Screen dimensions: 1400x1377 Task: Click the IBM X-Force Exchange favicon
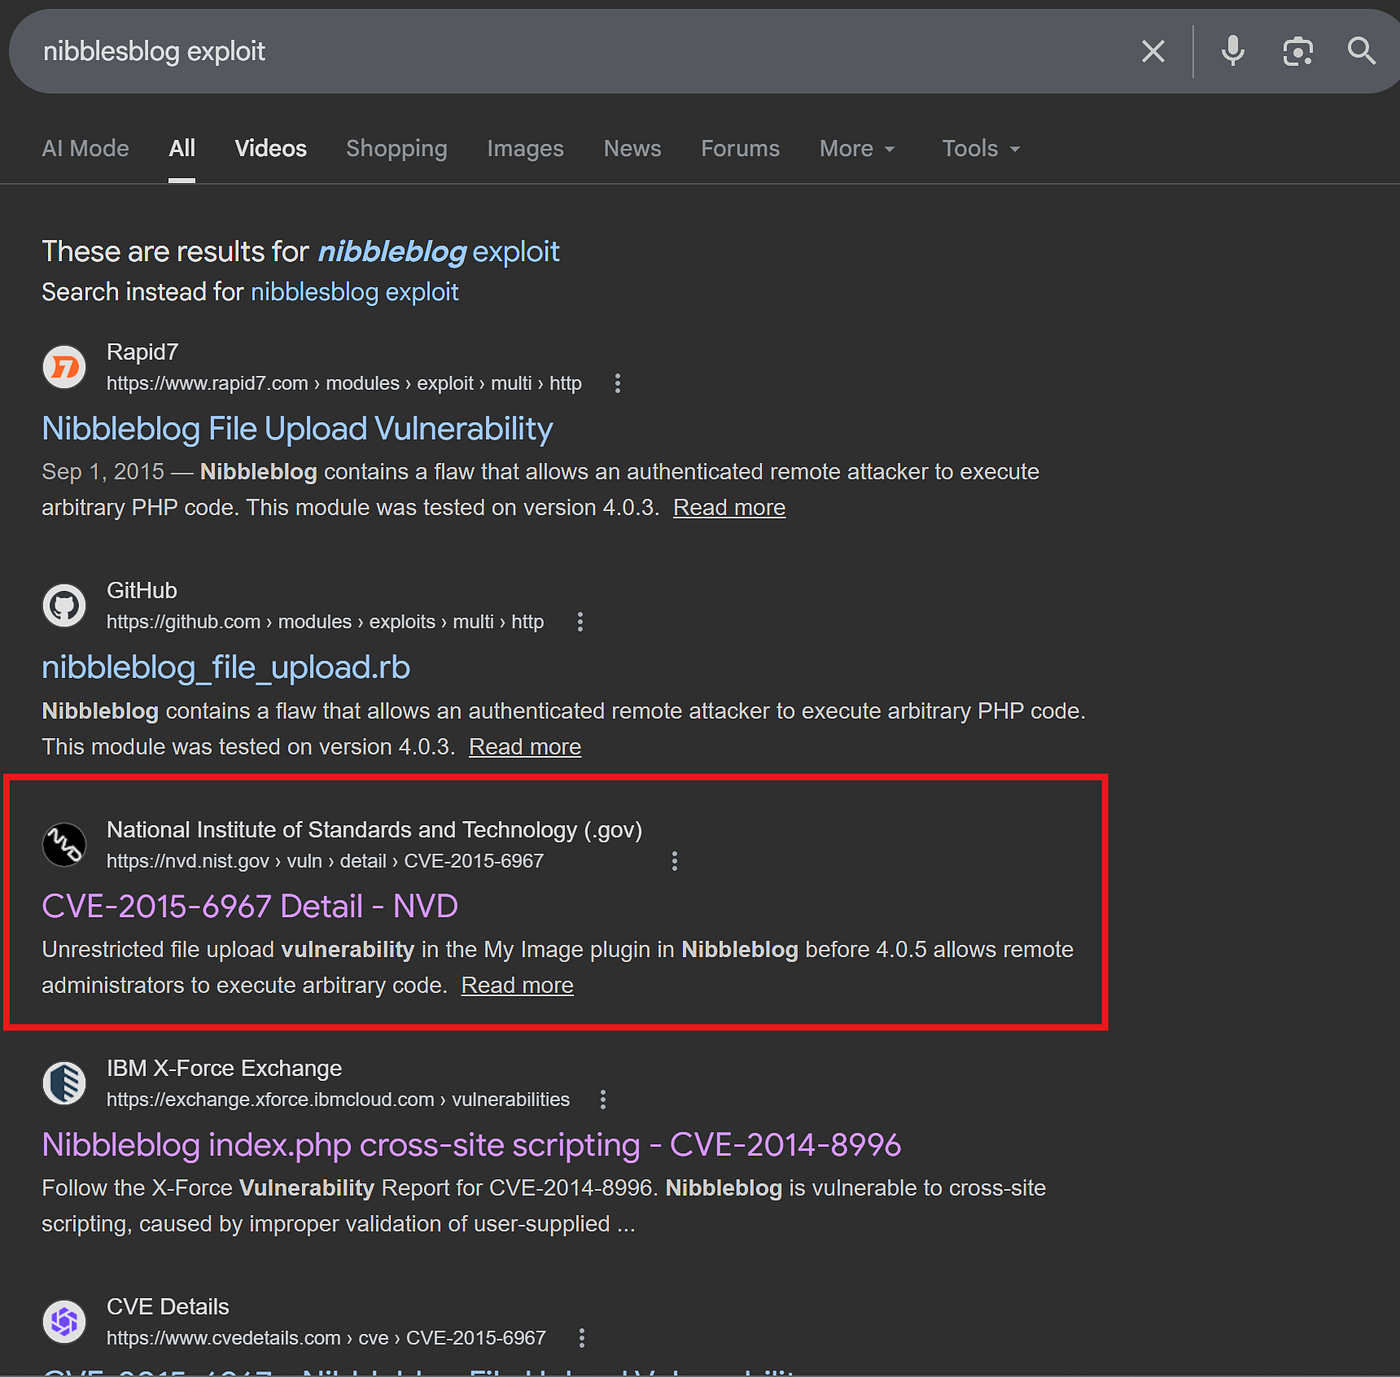click(x=64, y=1083)
